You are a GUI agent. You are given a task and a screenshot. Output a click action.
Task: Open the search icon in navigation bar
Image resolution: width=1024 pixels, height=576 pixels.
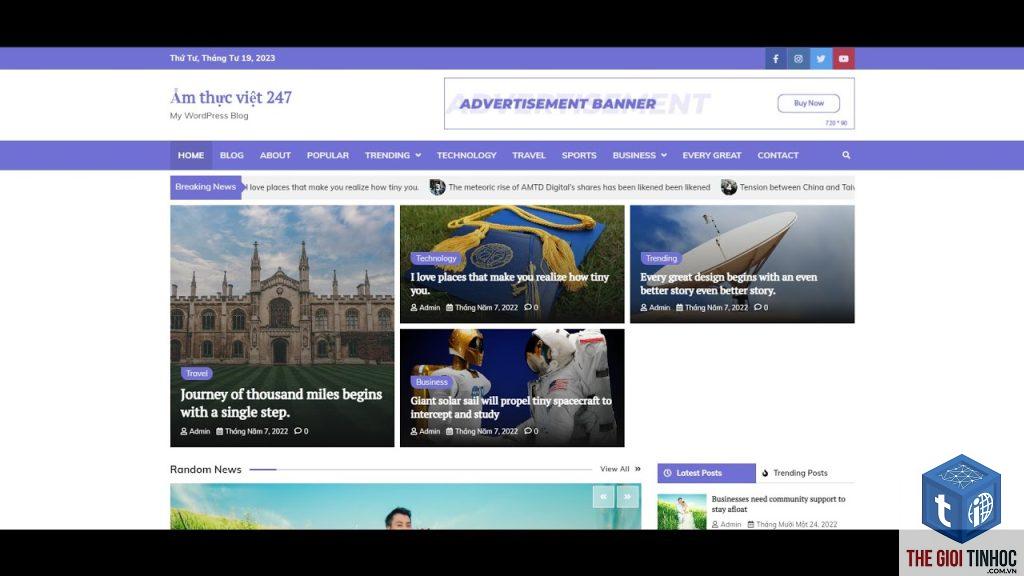point(846,155)
